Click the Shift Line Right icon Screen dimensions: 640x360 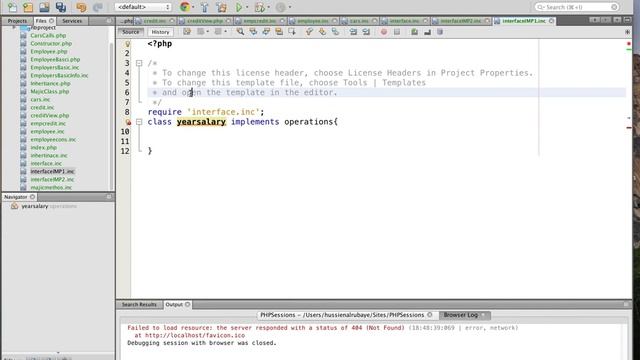pyautogui.click(x=366, y=32)
